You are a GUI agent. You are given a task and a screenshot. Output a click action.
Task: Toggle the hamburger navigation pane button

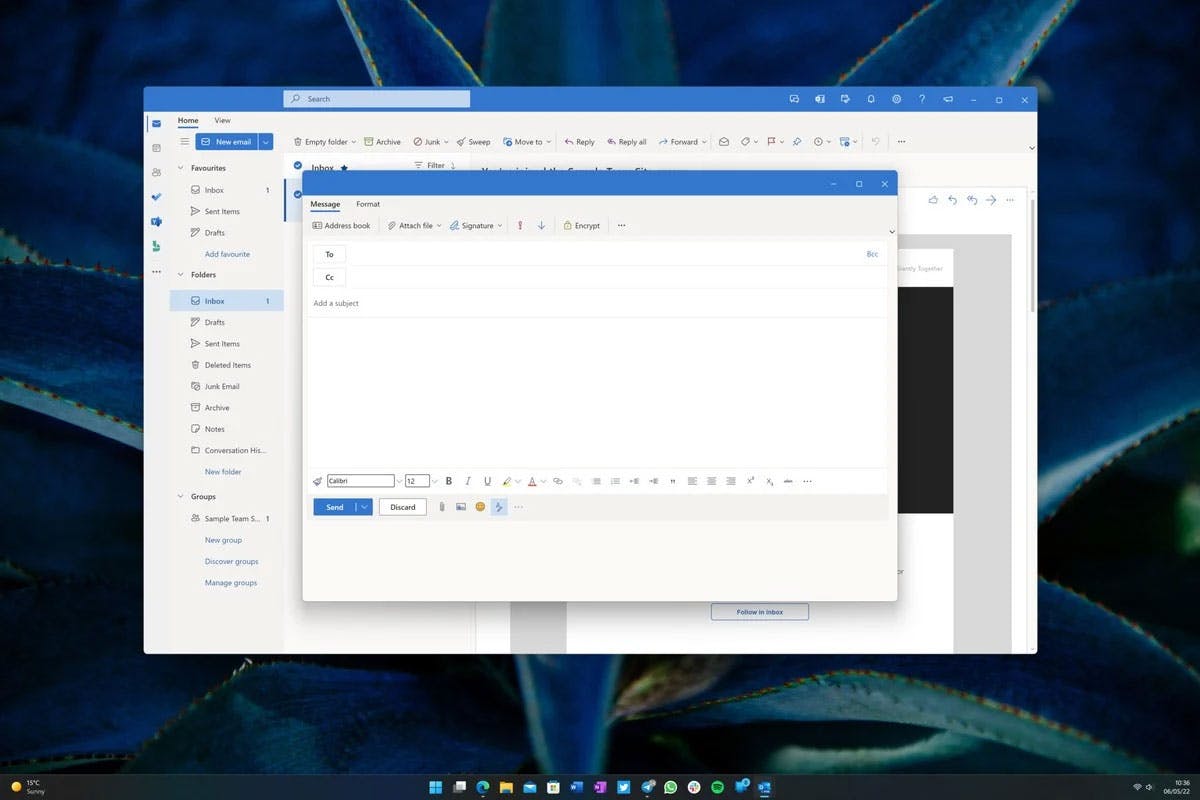184,142
